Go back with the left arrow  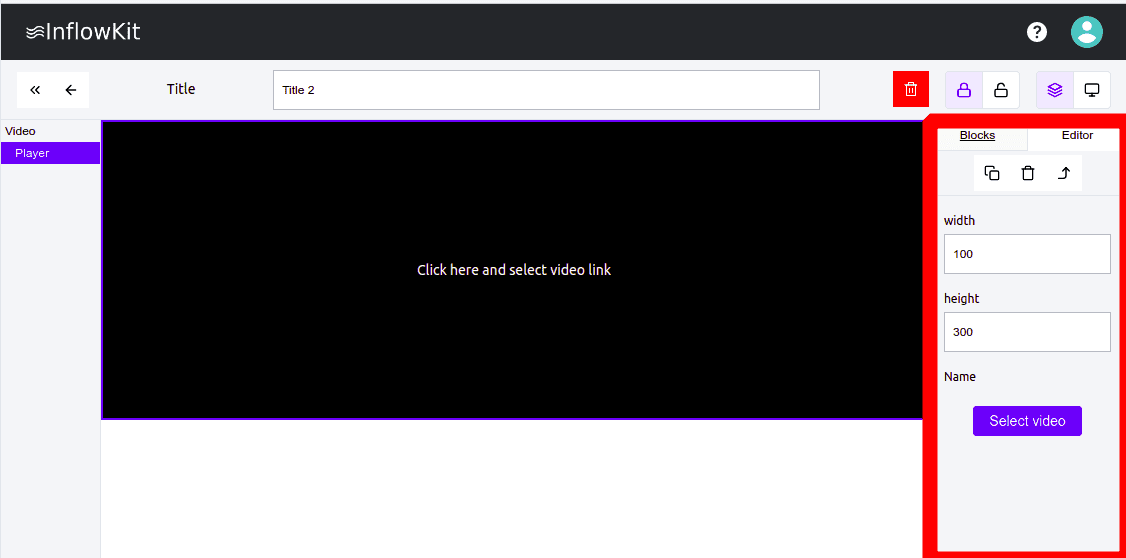coord(71,90)
